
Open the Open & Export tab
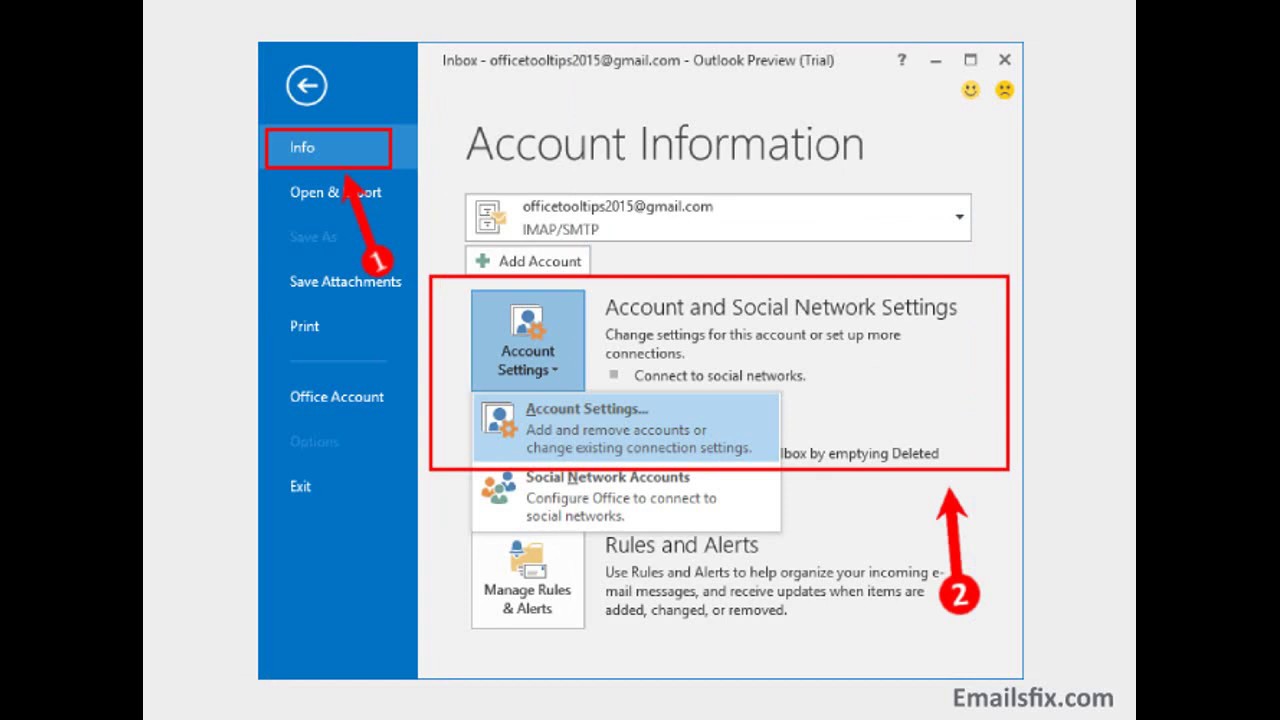pos(336,192)
